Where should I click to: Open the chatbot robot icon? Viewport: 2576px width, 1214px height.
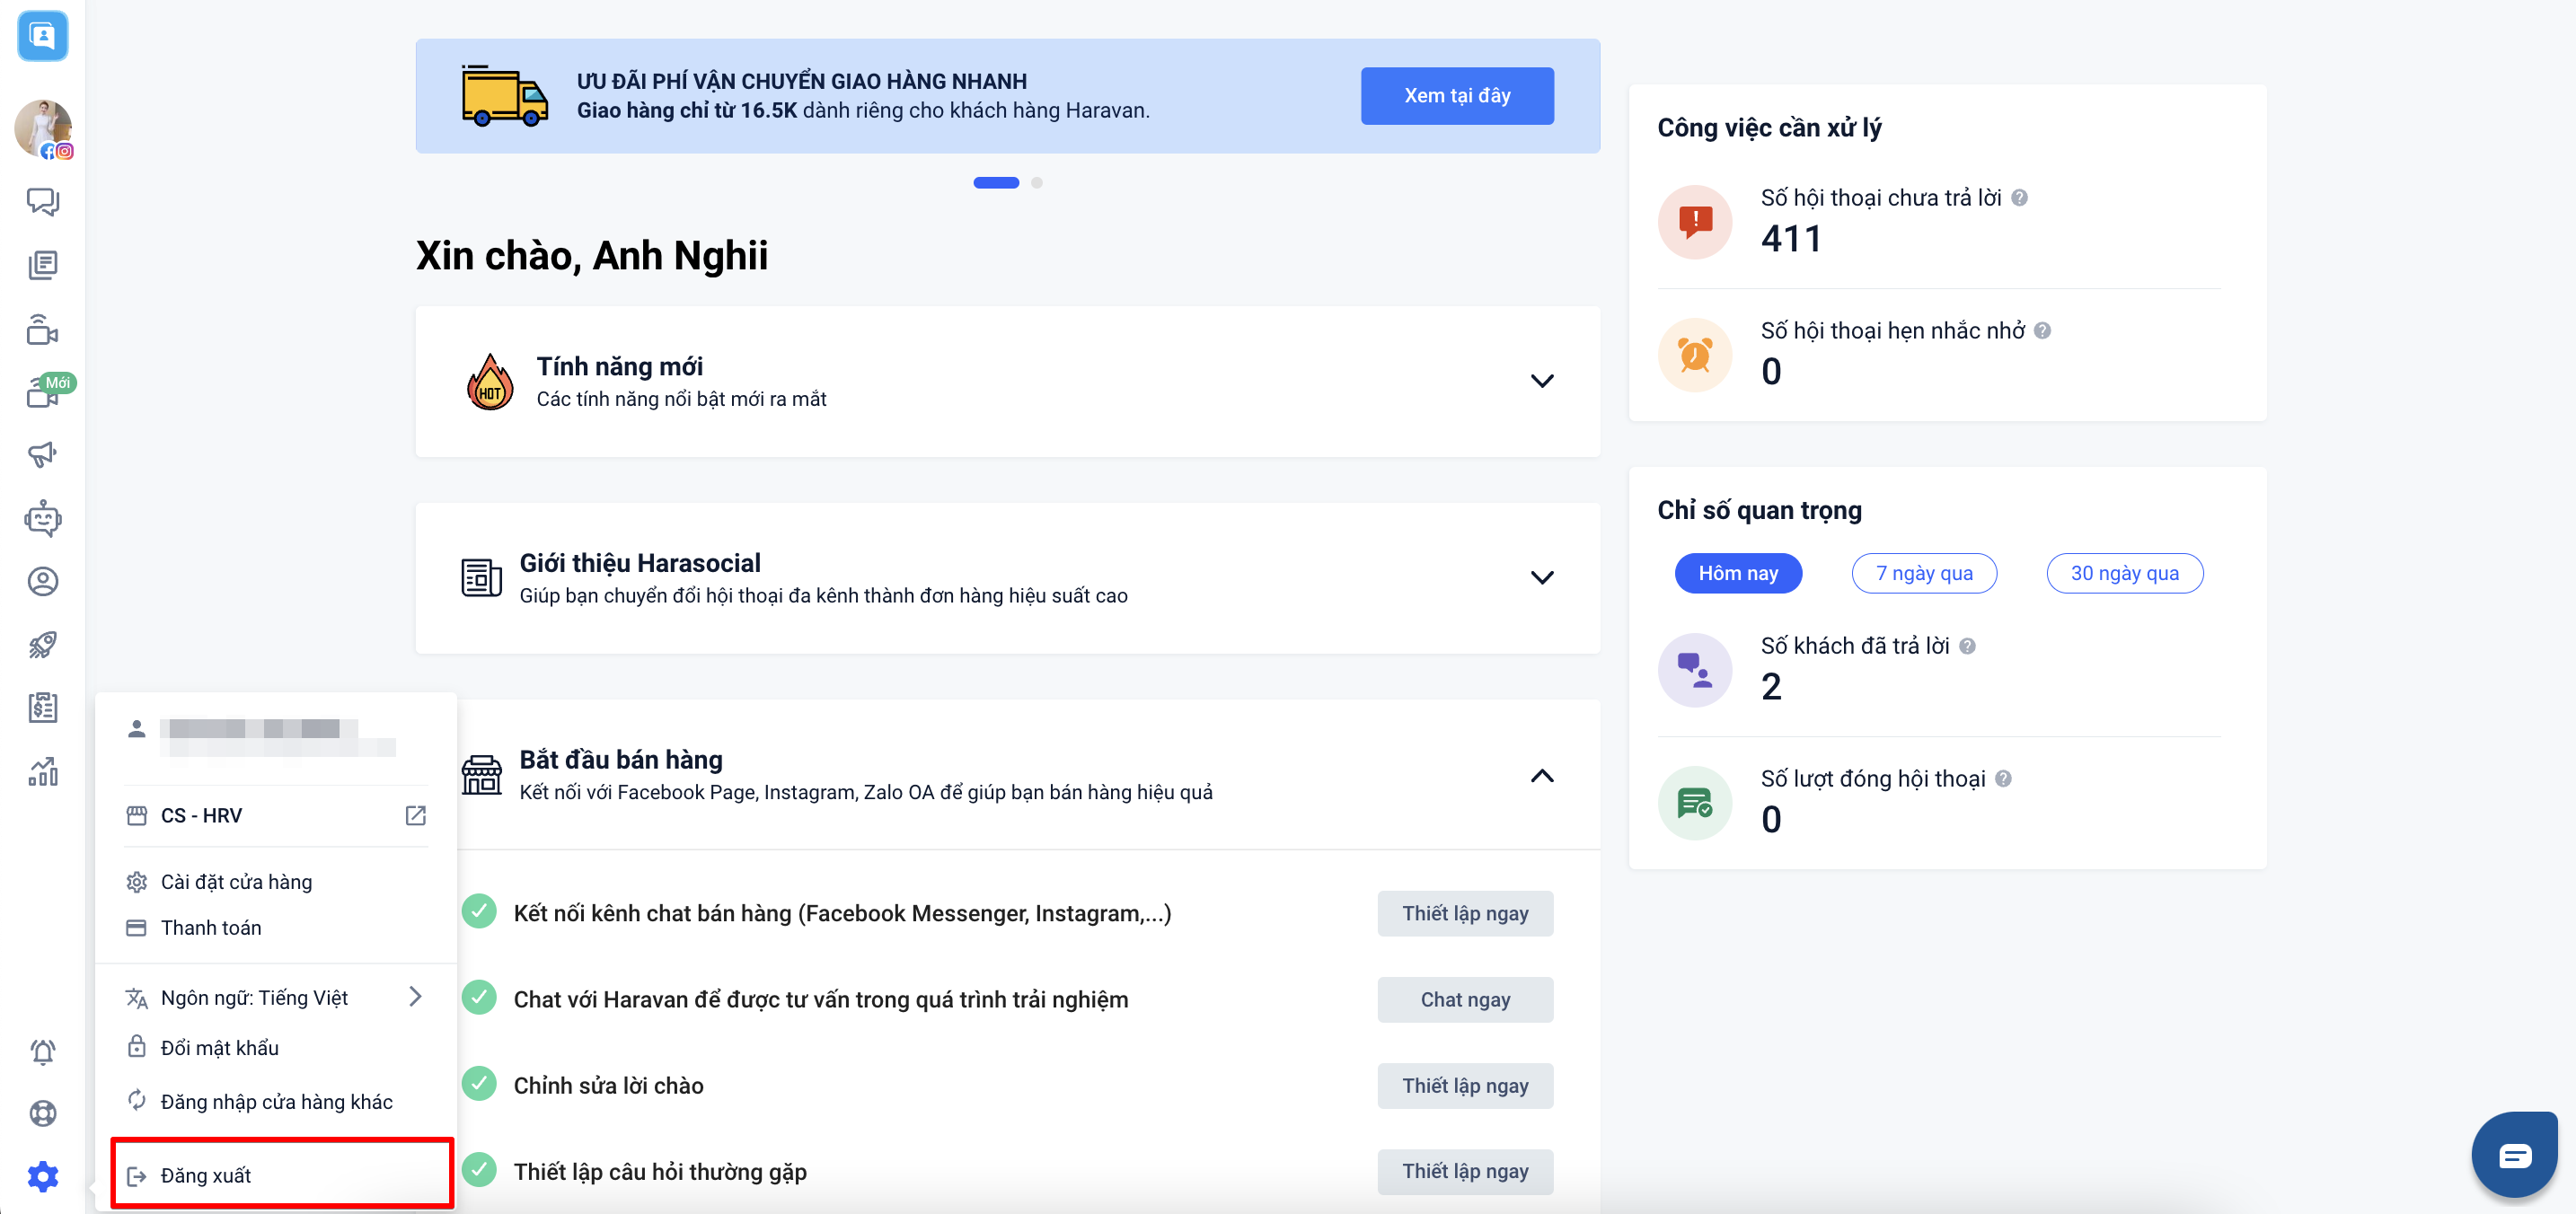42,518
